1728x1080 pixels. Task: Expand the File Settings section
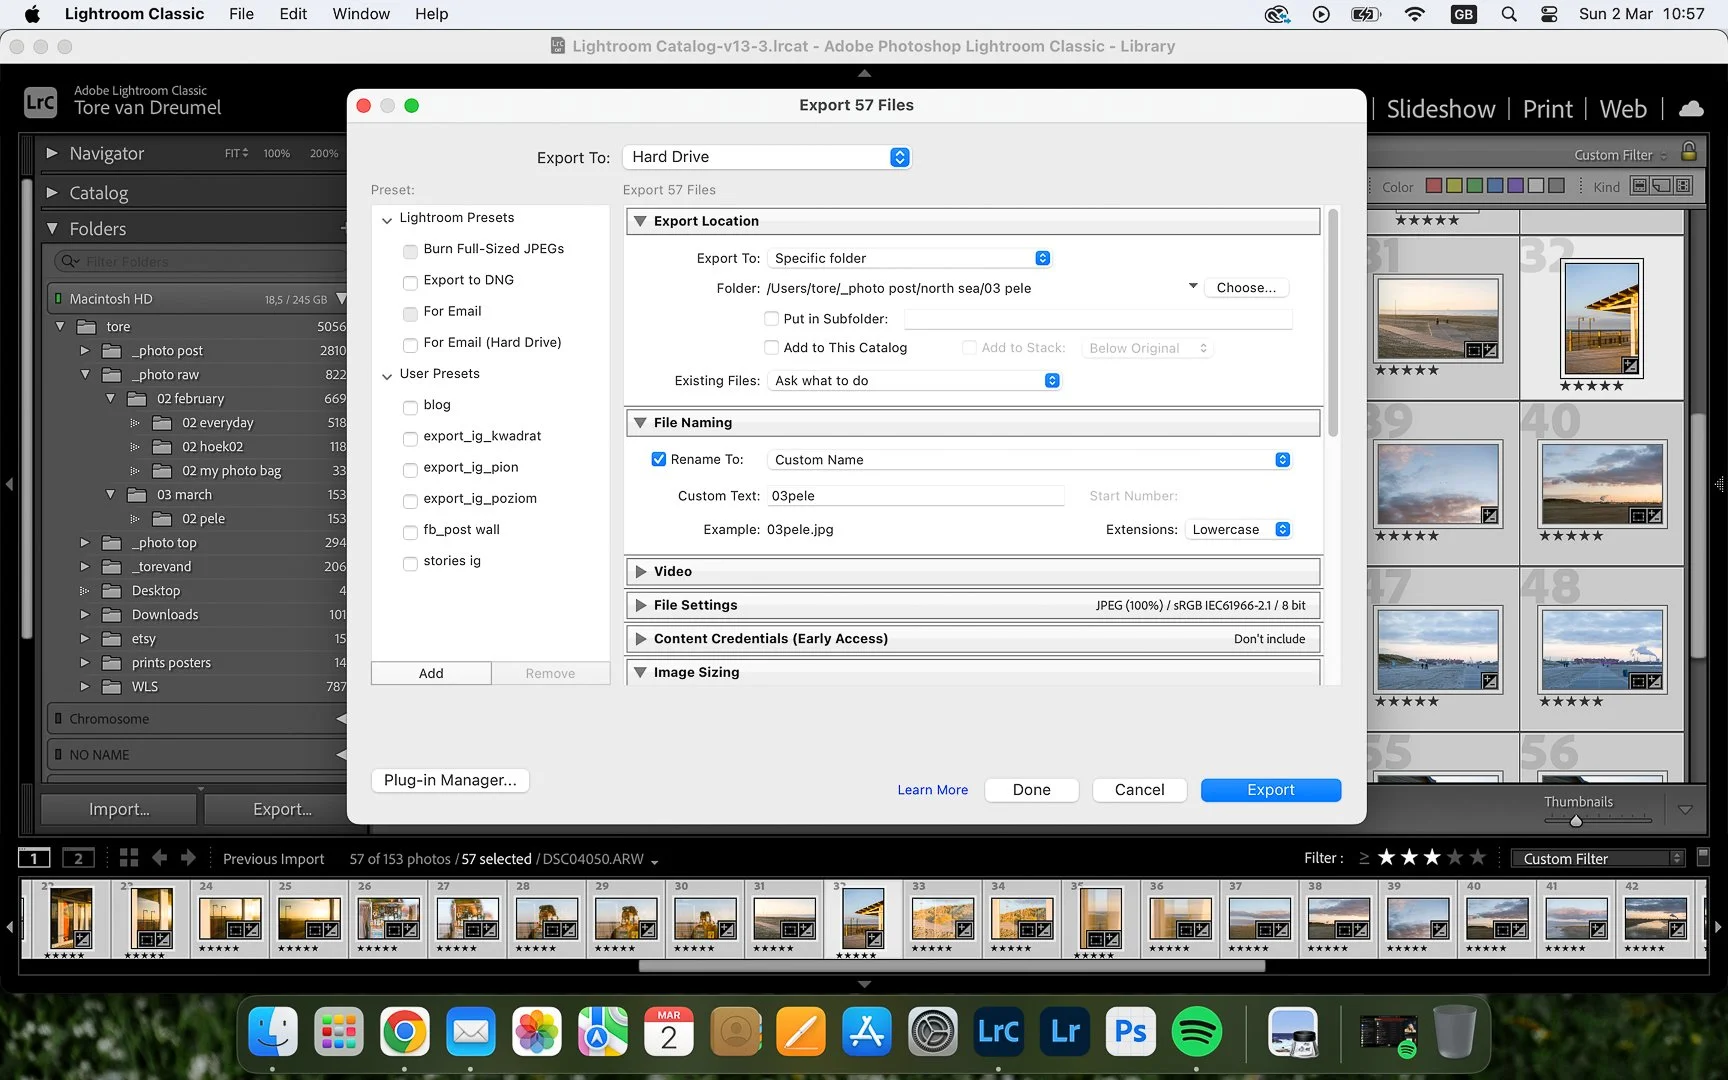pos(641,605)
